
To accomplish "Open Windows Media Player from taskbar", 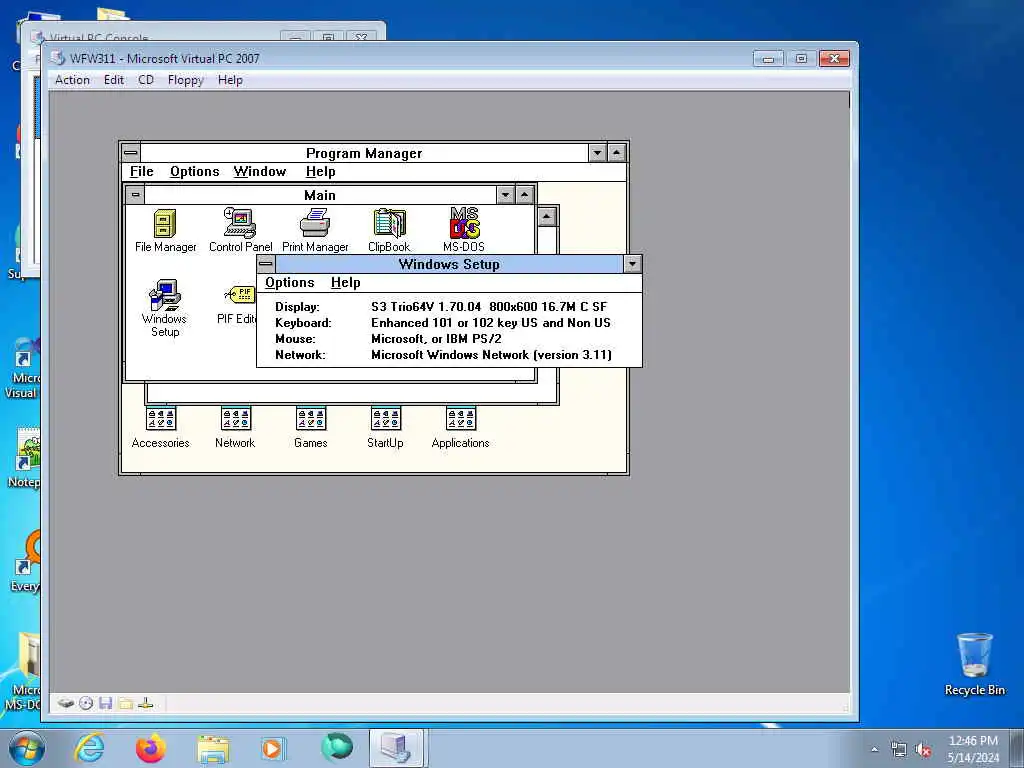I will click(273, 748).
